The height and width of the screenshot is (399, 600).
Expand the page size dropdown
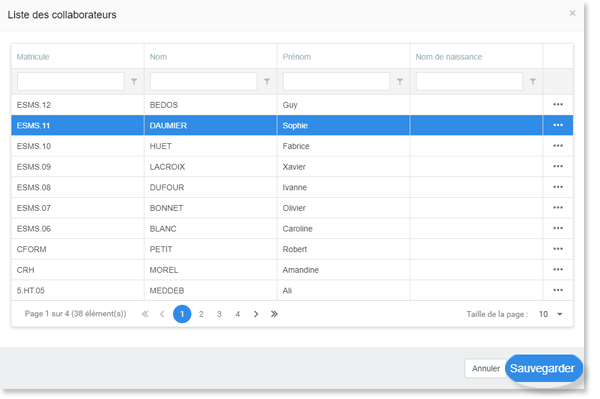coord(559,314)
